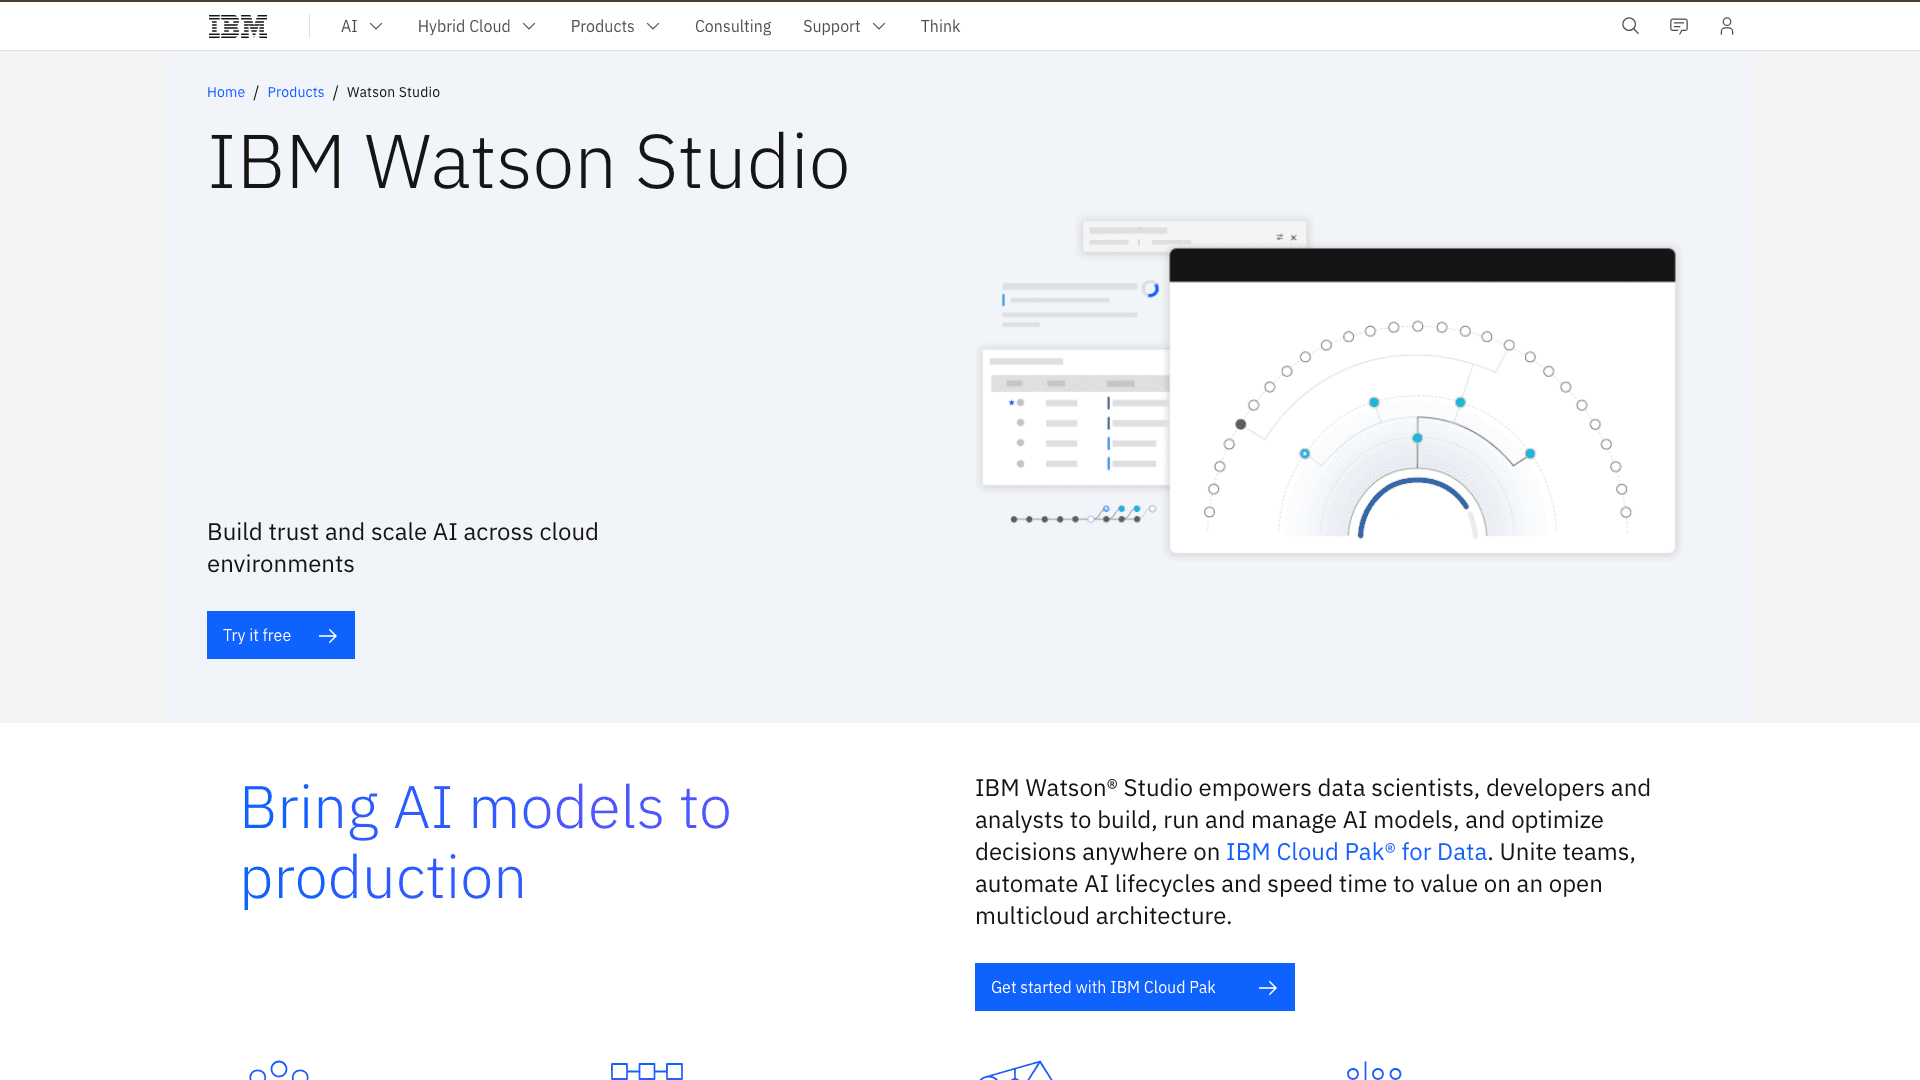
Task: Open the Products dropdown menu
Action: click(614, 26)
